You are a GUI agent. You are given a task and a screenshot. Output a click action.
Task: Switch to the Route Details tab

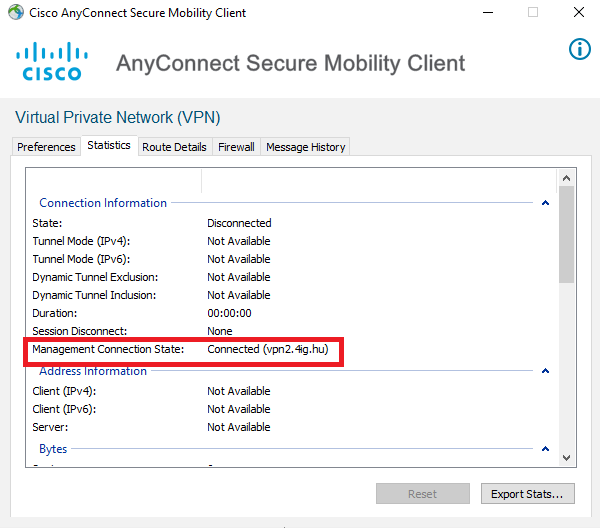174,147
